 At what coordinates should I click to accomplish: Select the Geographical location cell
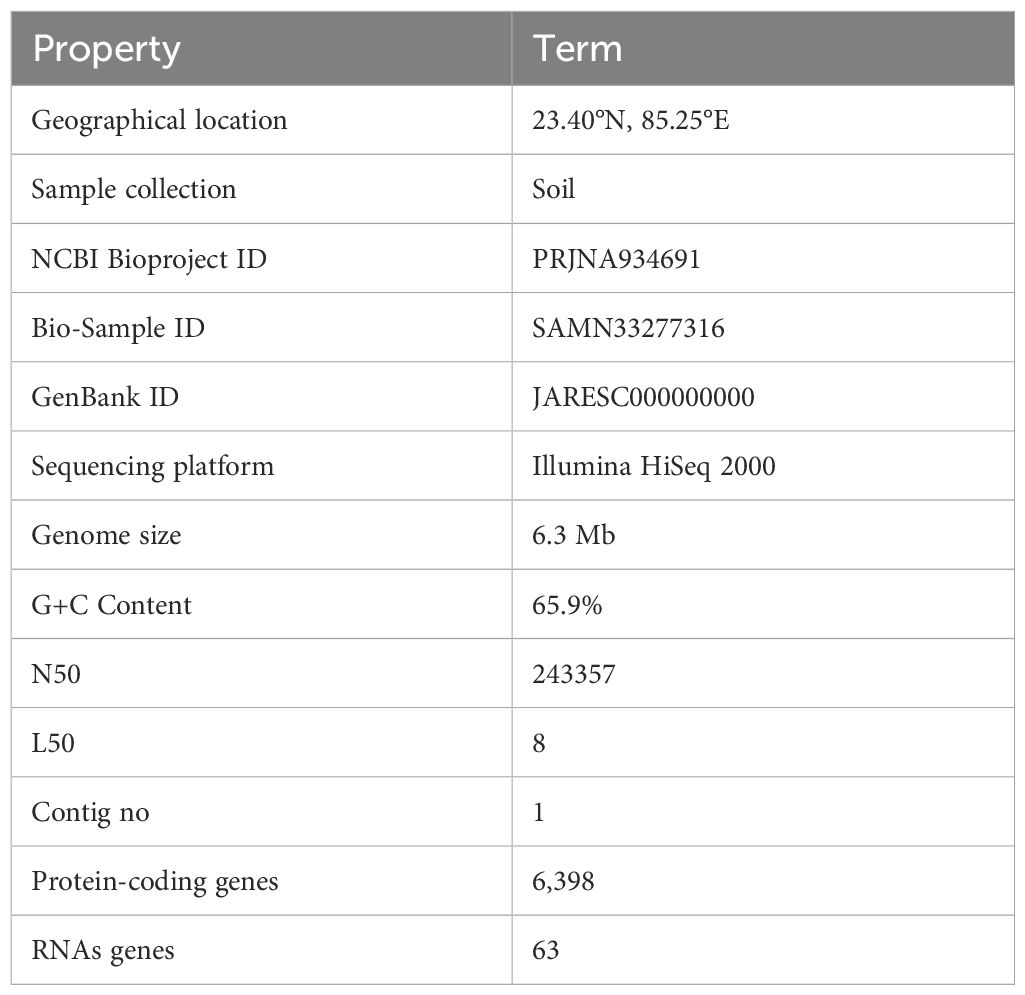261,120
